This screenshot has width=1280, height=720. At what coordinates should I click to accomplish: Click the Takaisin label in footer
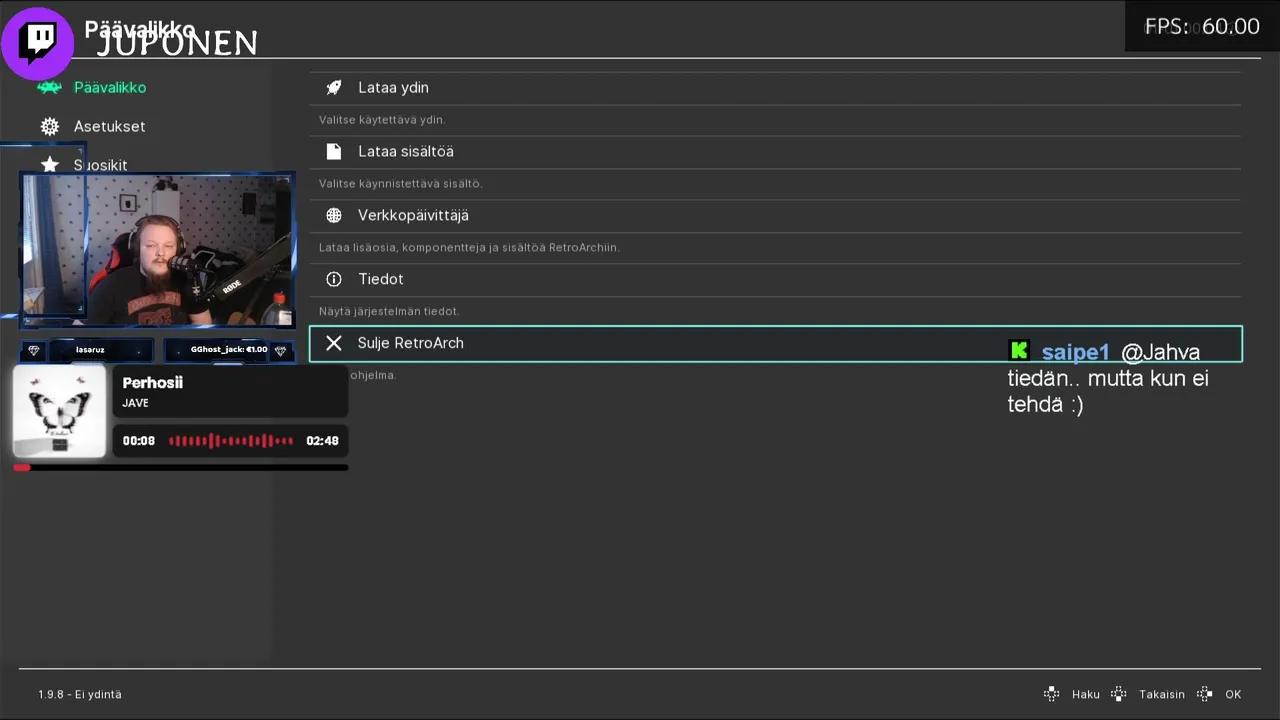point(1161,694)
